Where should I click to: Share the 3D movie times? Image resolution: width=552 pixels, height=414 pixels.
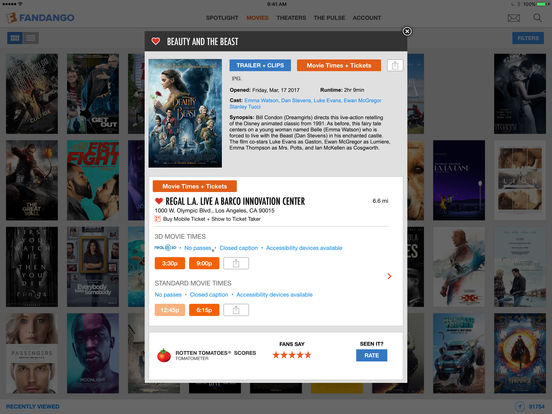(x=236, y=263)
